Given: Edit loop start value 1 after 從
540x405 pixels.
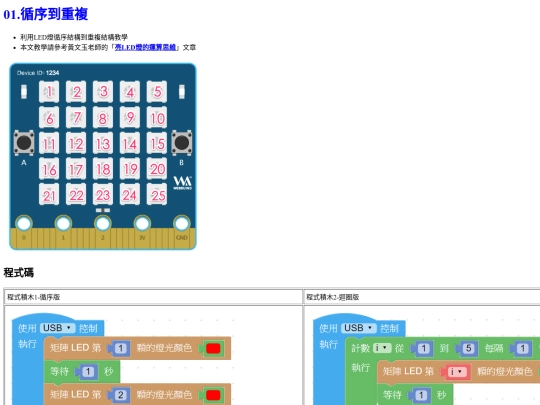Looking at the screenshot, I should pyautogui.click(x=423, y=349).
